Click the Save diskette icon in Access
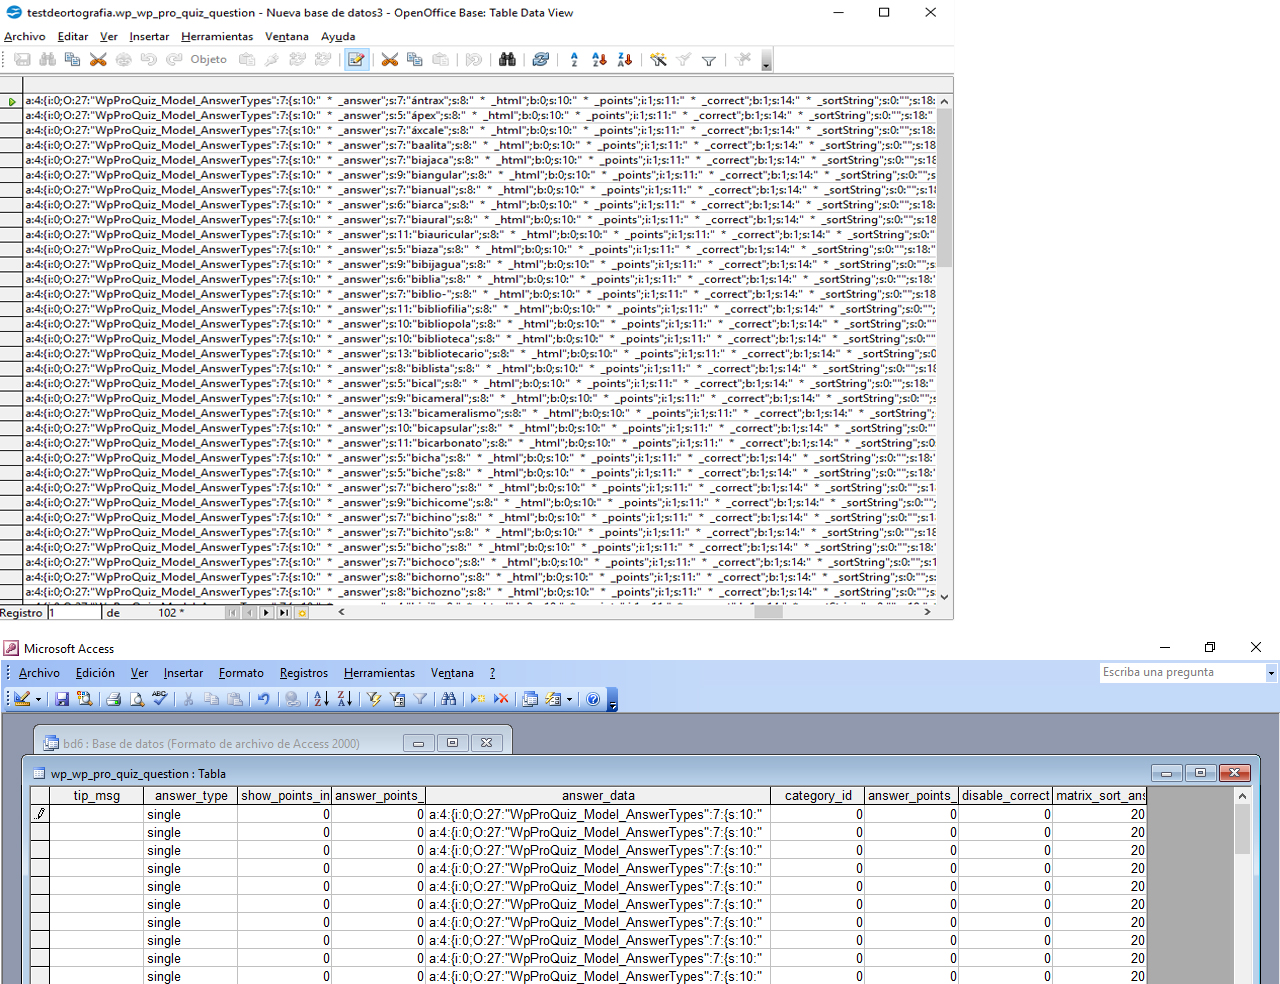 61,699
